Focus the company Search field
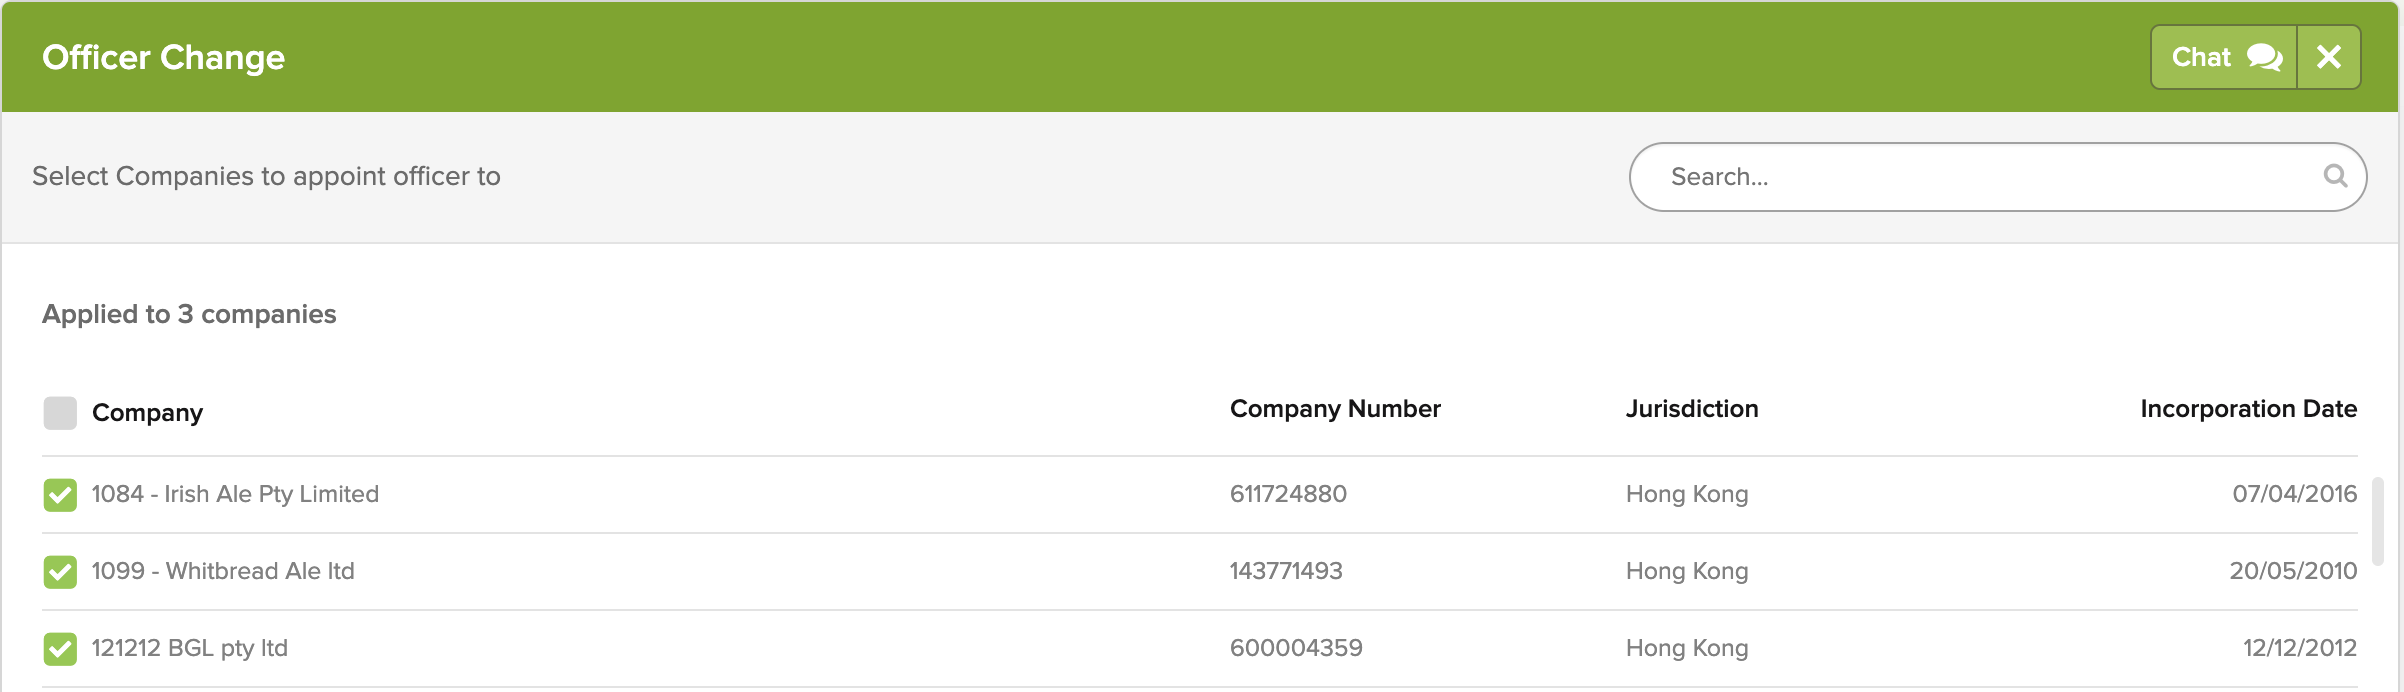 coord(1980,177)
